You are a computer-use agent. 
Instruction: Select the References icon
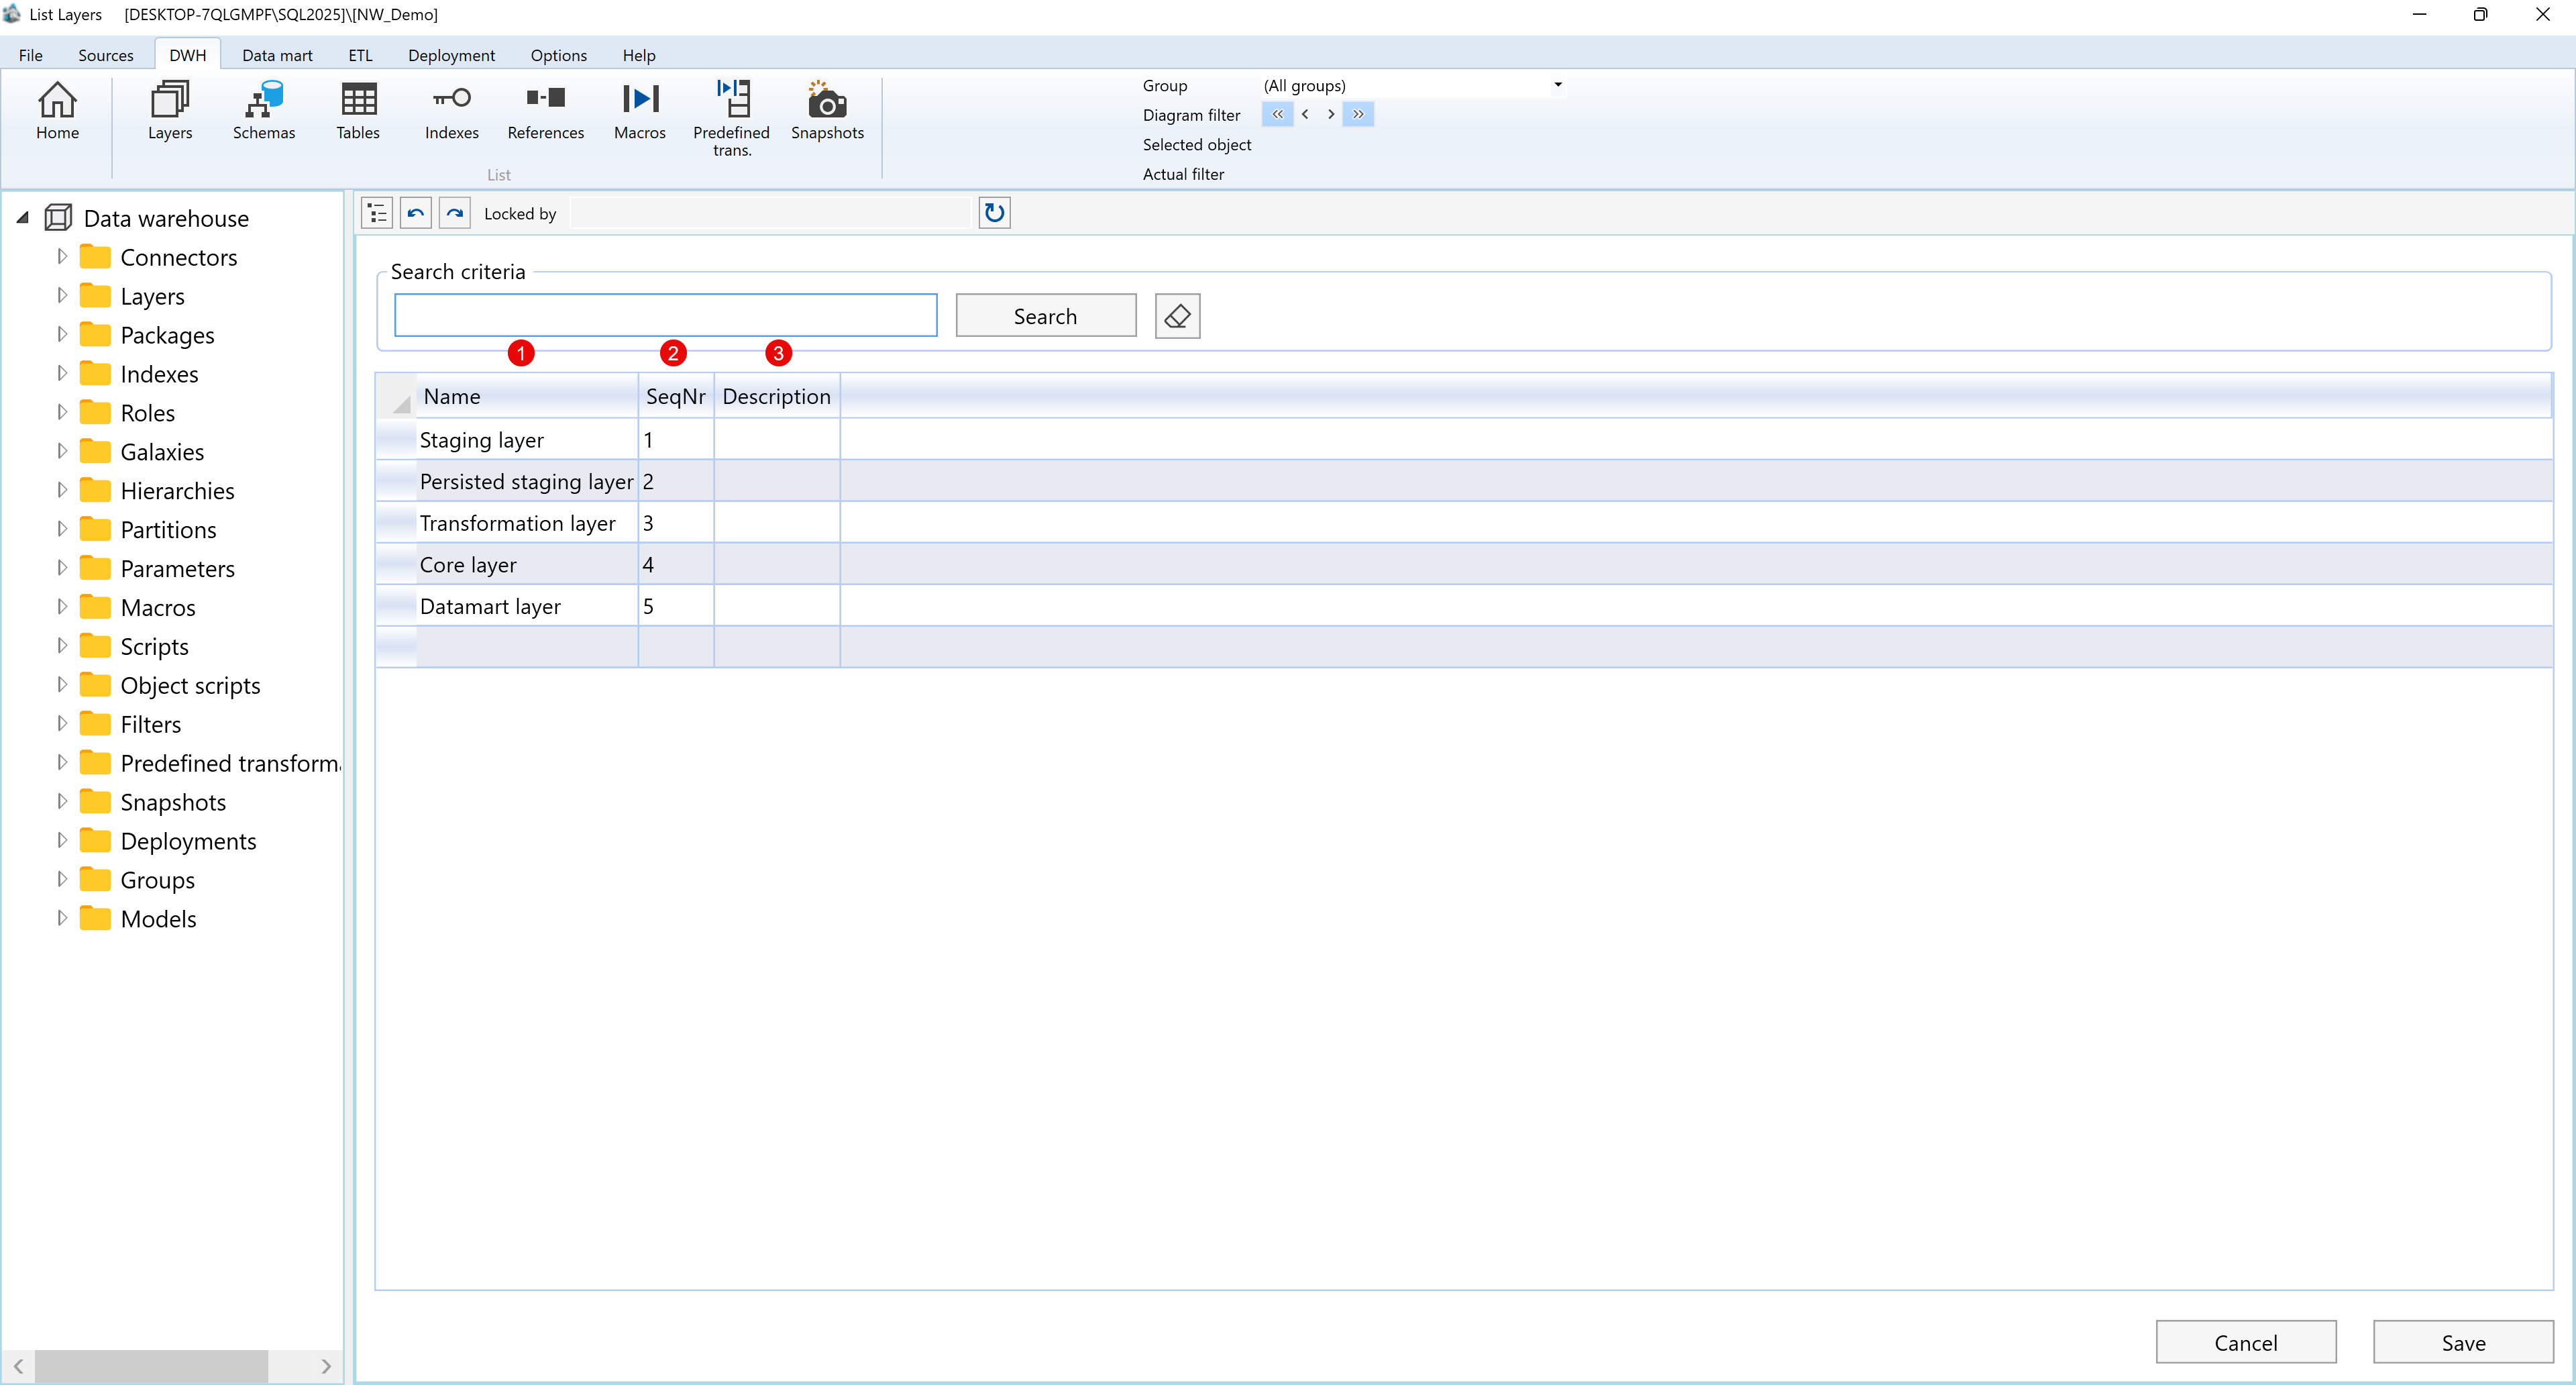pyautogui.click(x=545, y=112)
